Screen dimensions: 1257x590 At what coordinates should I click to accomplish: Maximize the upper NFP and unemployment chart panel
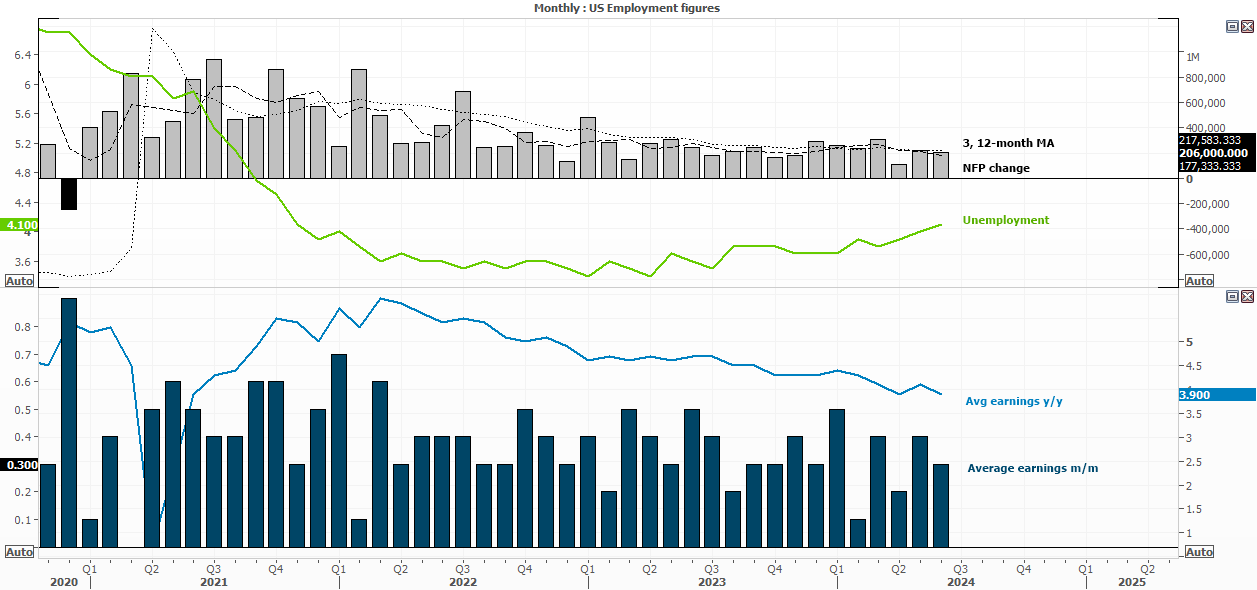pyautogui.click(x=1233, y=27)
